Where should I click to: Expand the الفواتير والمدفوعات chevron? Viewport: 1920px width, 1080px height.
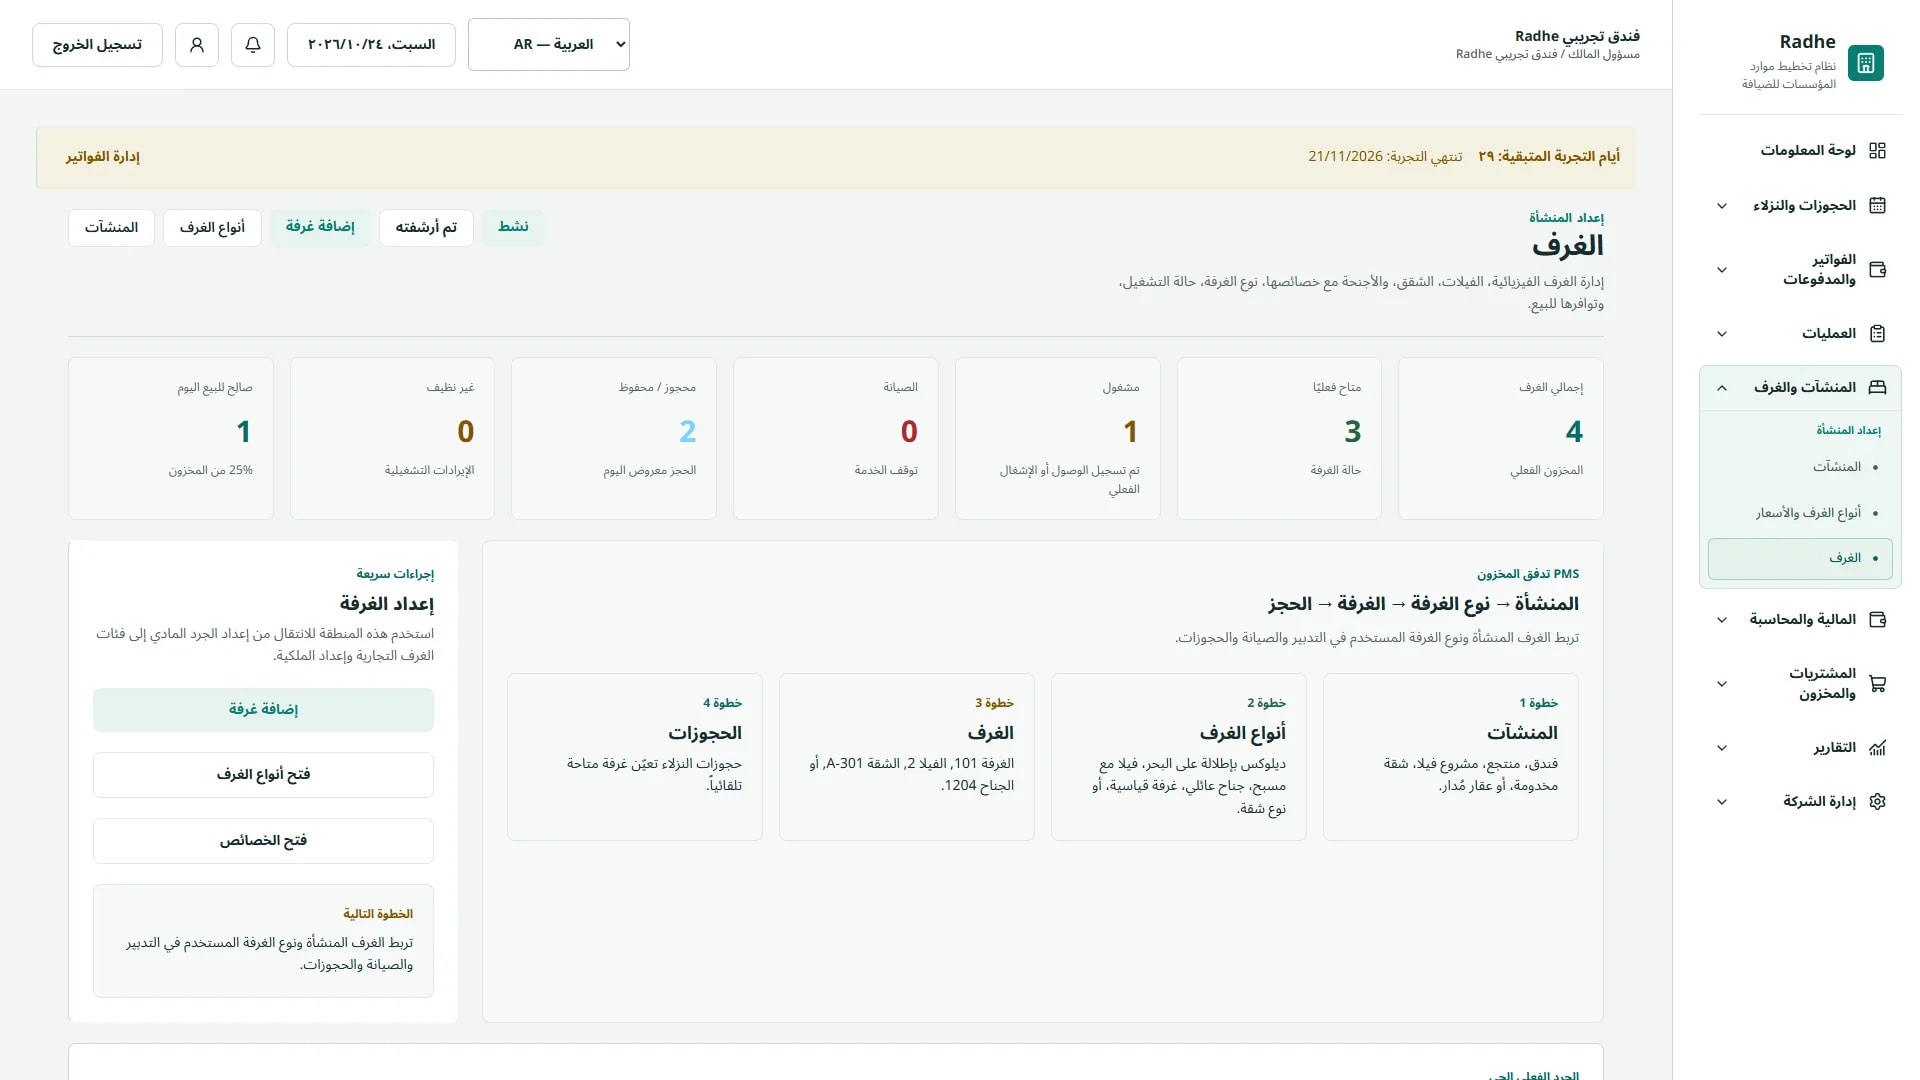(1722, 270)
